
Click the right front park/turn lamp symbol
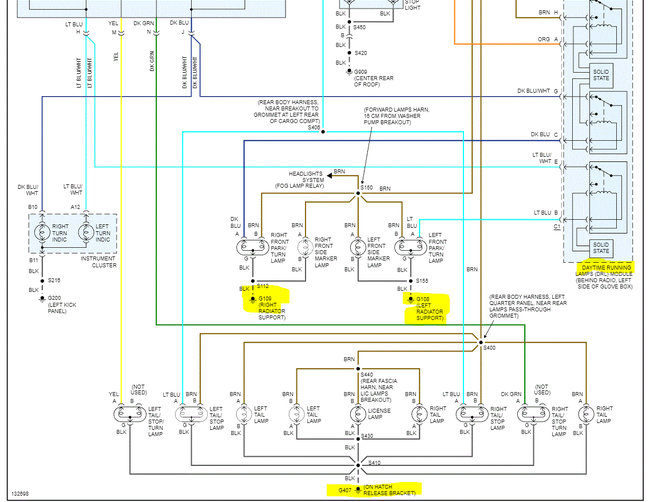252,247
